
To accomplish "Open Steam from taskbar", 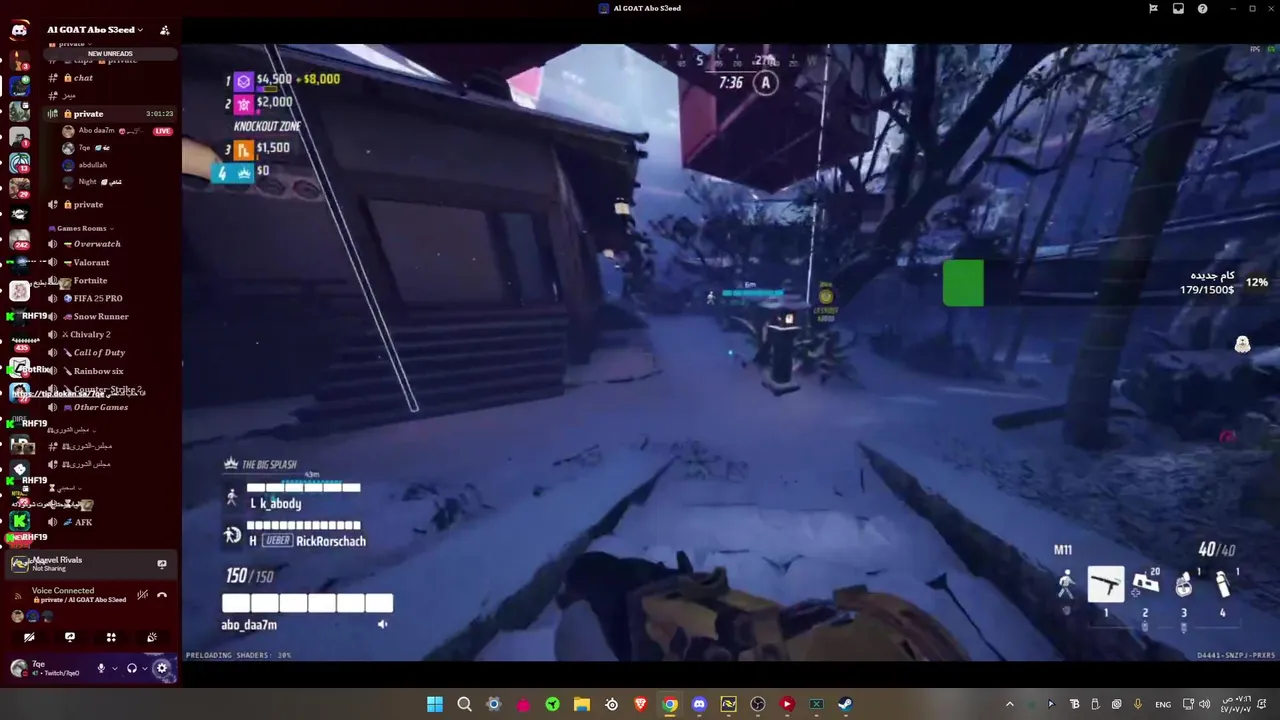I will tap(846, 704).
